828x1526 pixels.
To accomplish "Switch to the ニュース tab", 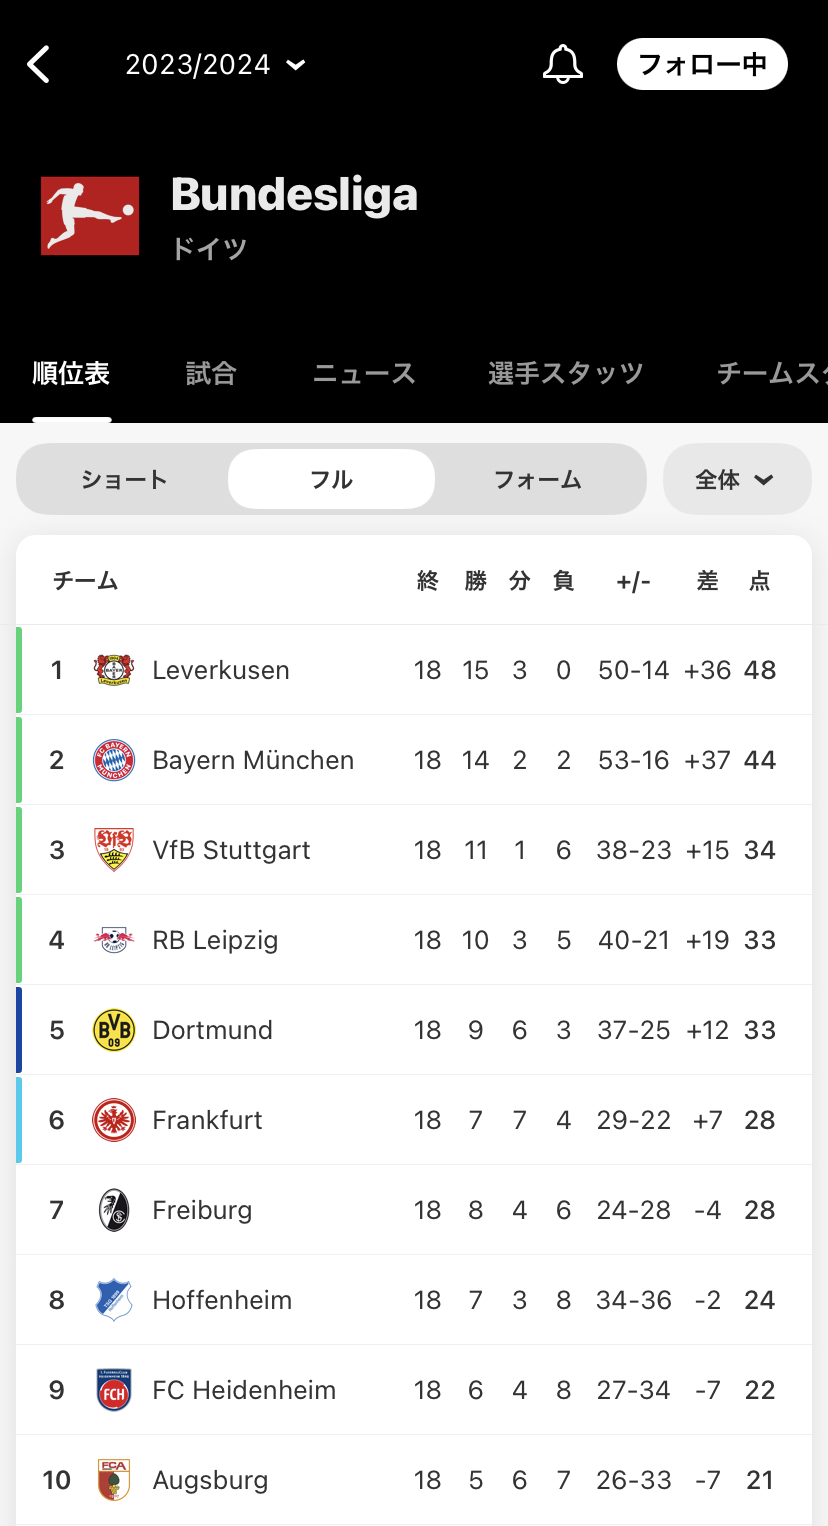I will pyautogui.click(x=364, y=373).
